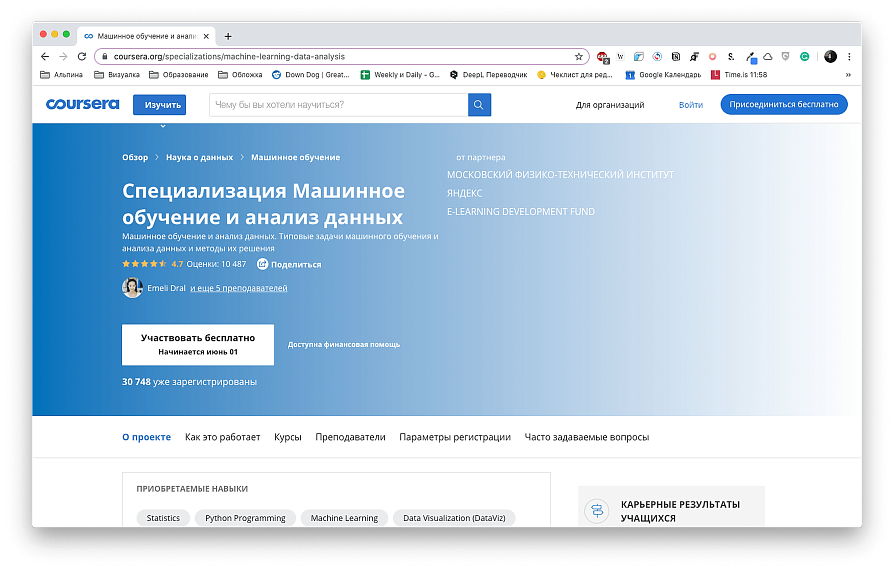Click Data Visualization (DataViz) skill tag
This screenshot has width=894, height=570.
pyautogui.click(x=454, y=518)
